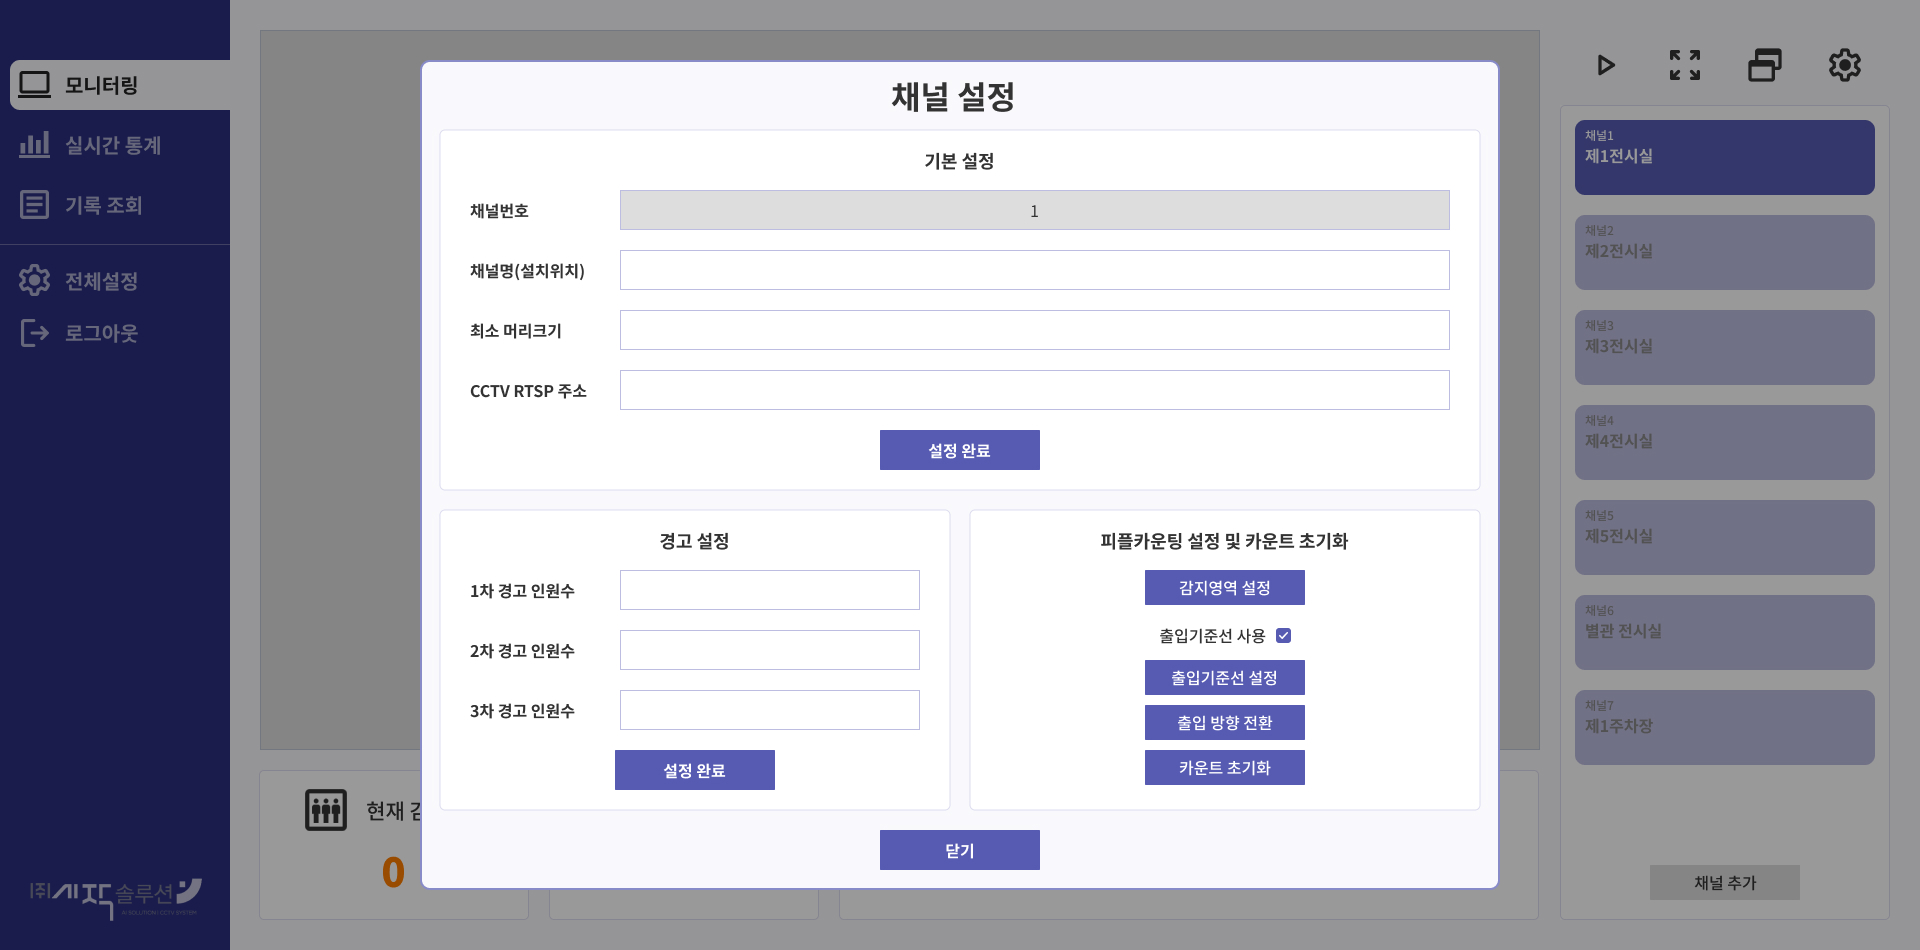This screenshot has height=950, width=1920.
Task: Start playback with the play icon
Action: [1605, 65]
